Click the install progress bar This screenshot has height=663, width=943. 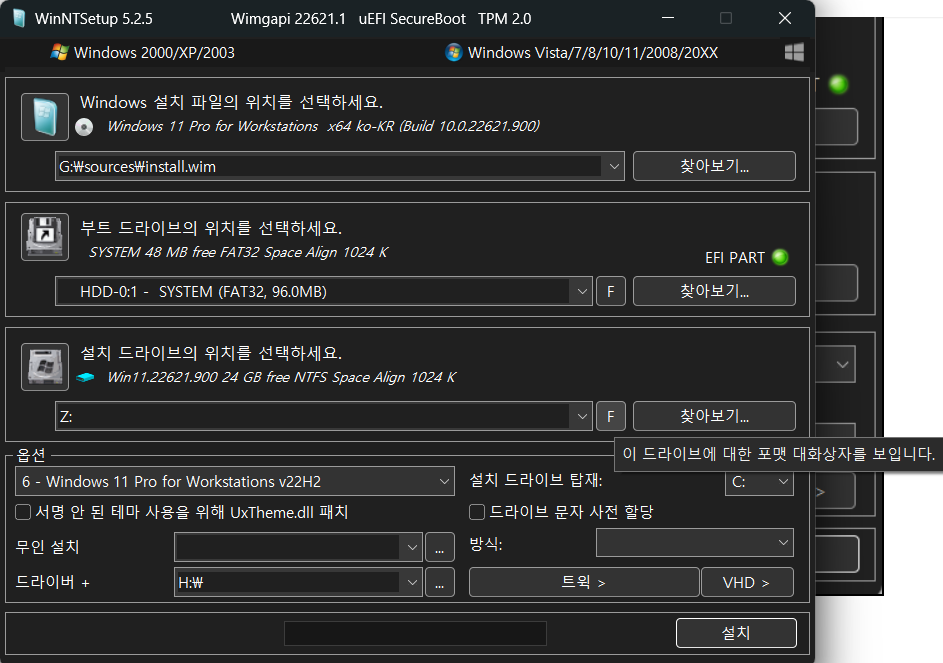415,634
